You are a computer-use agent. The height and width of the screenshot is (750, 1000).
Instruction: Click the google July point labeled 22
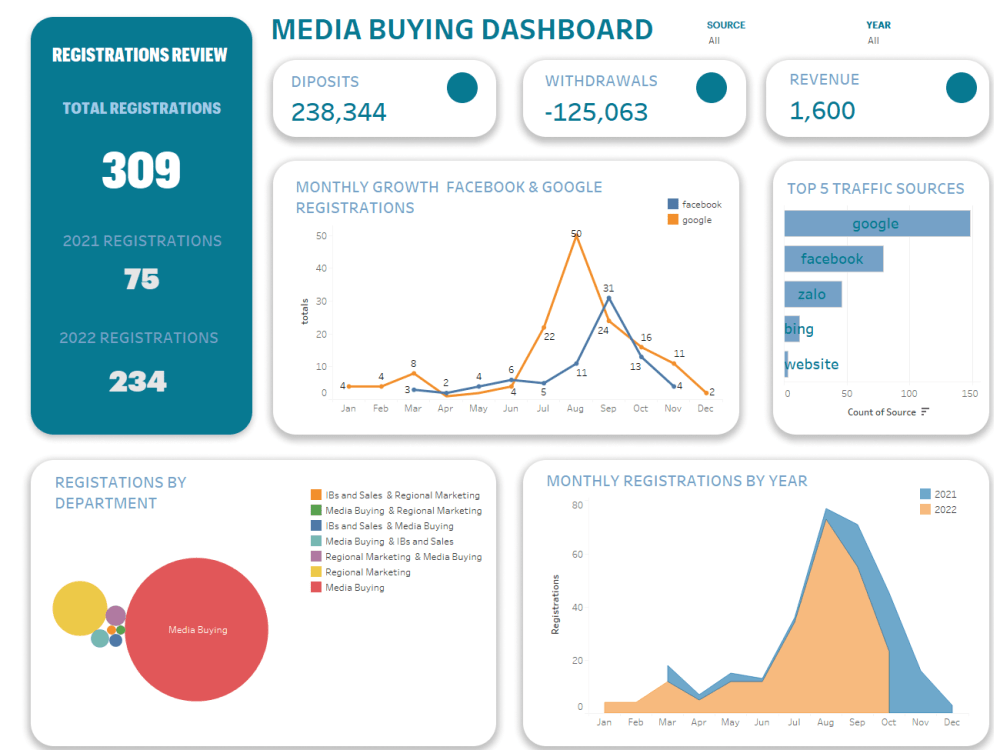[x=544, y=327]
